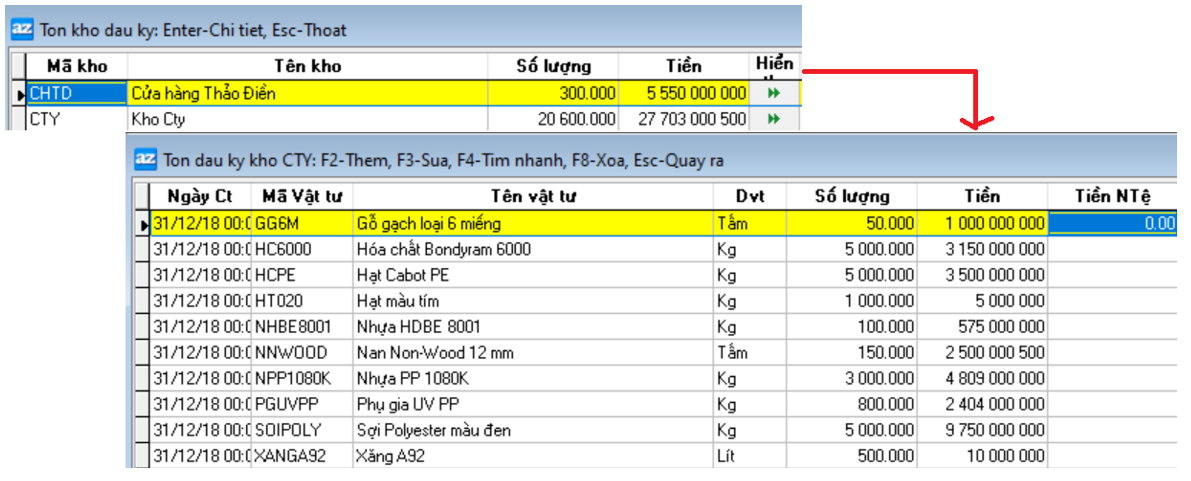Click the az icon in 'Ton kho dau ky' title bar
1191x481 pixels.
click(x=22, y=30)
